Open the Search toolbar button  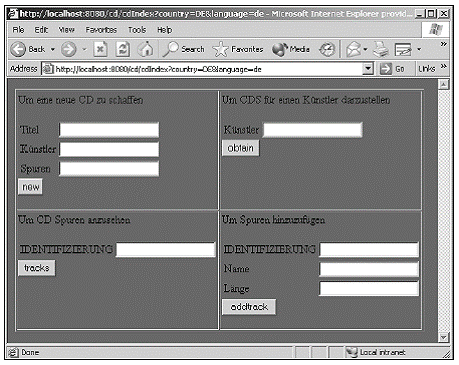(184, 49)
